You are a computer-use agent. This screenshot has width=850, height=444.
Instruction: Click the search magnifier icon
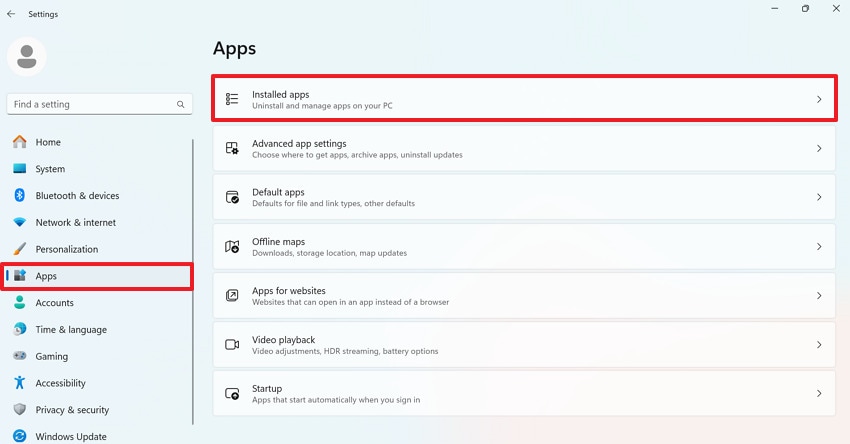(181, 104)
